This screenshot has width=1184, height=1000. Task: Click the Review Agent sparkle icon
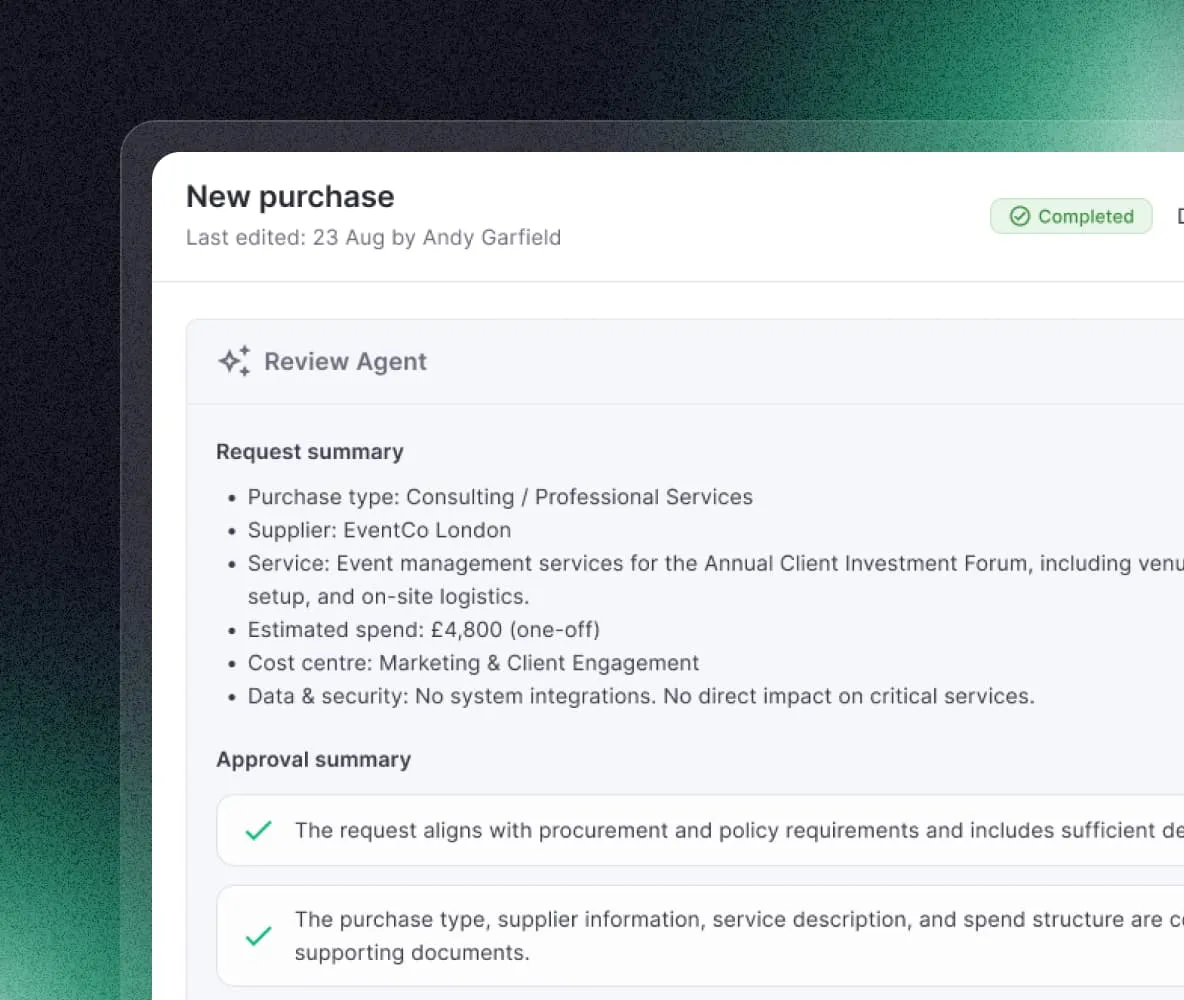click(x=234, y=361)
